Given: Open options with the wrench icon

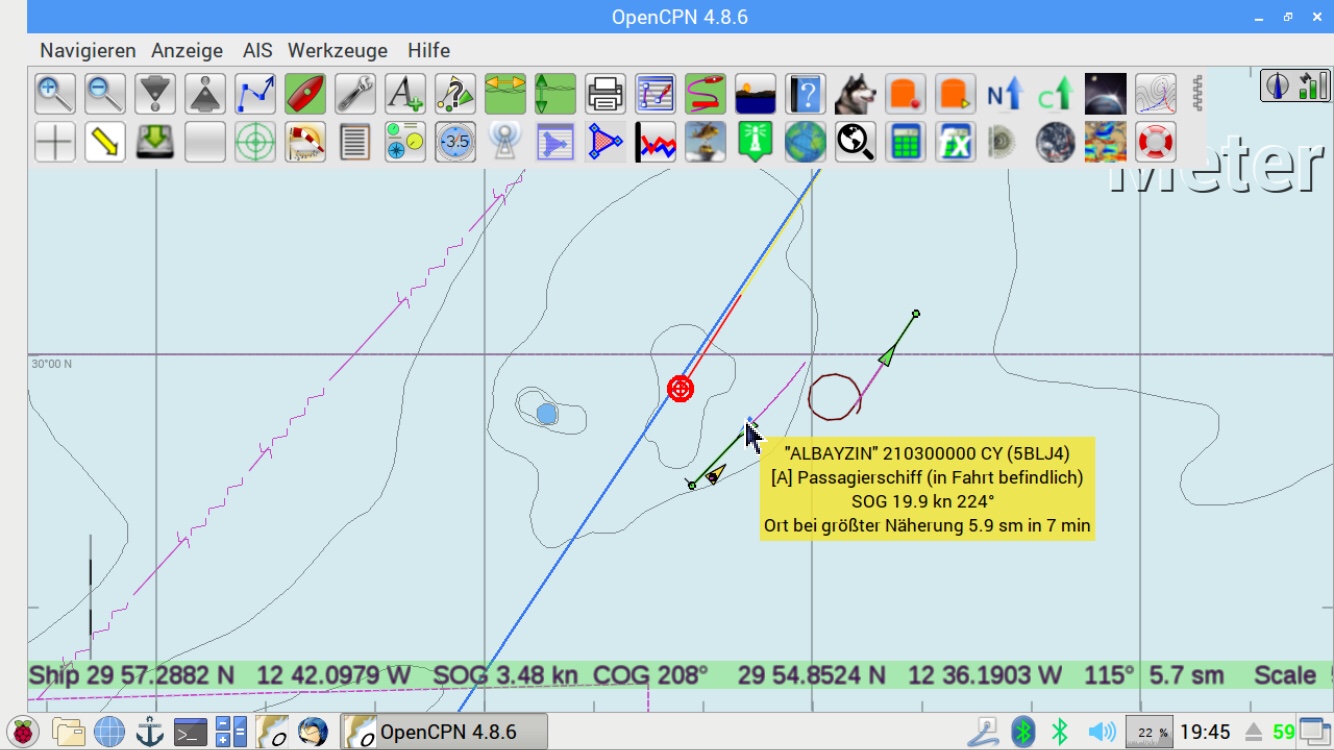Looking at the screenshot, I should [x=355, y=94].
